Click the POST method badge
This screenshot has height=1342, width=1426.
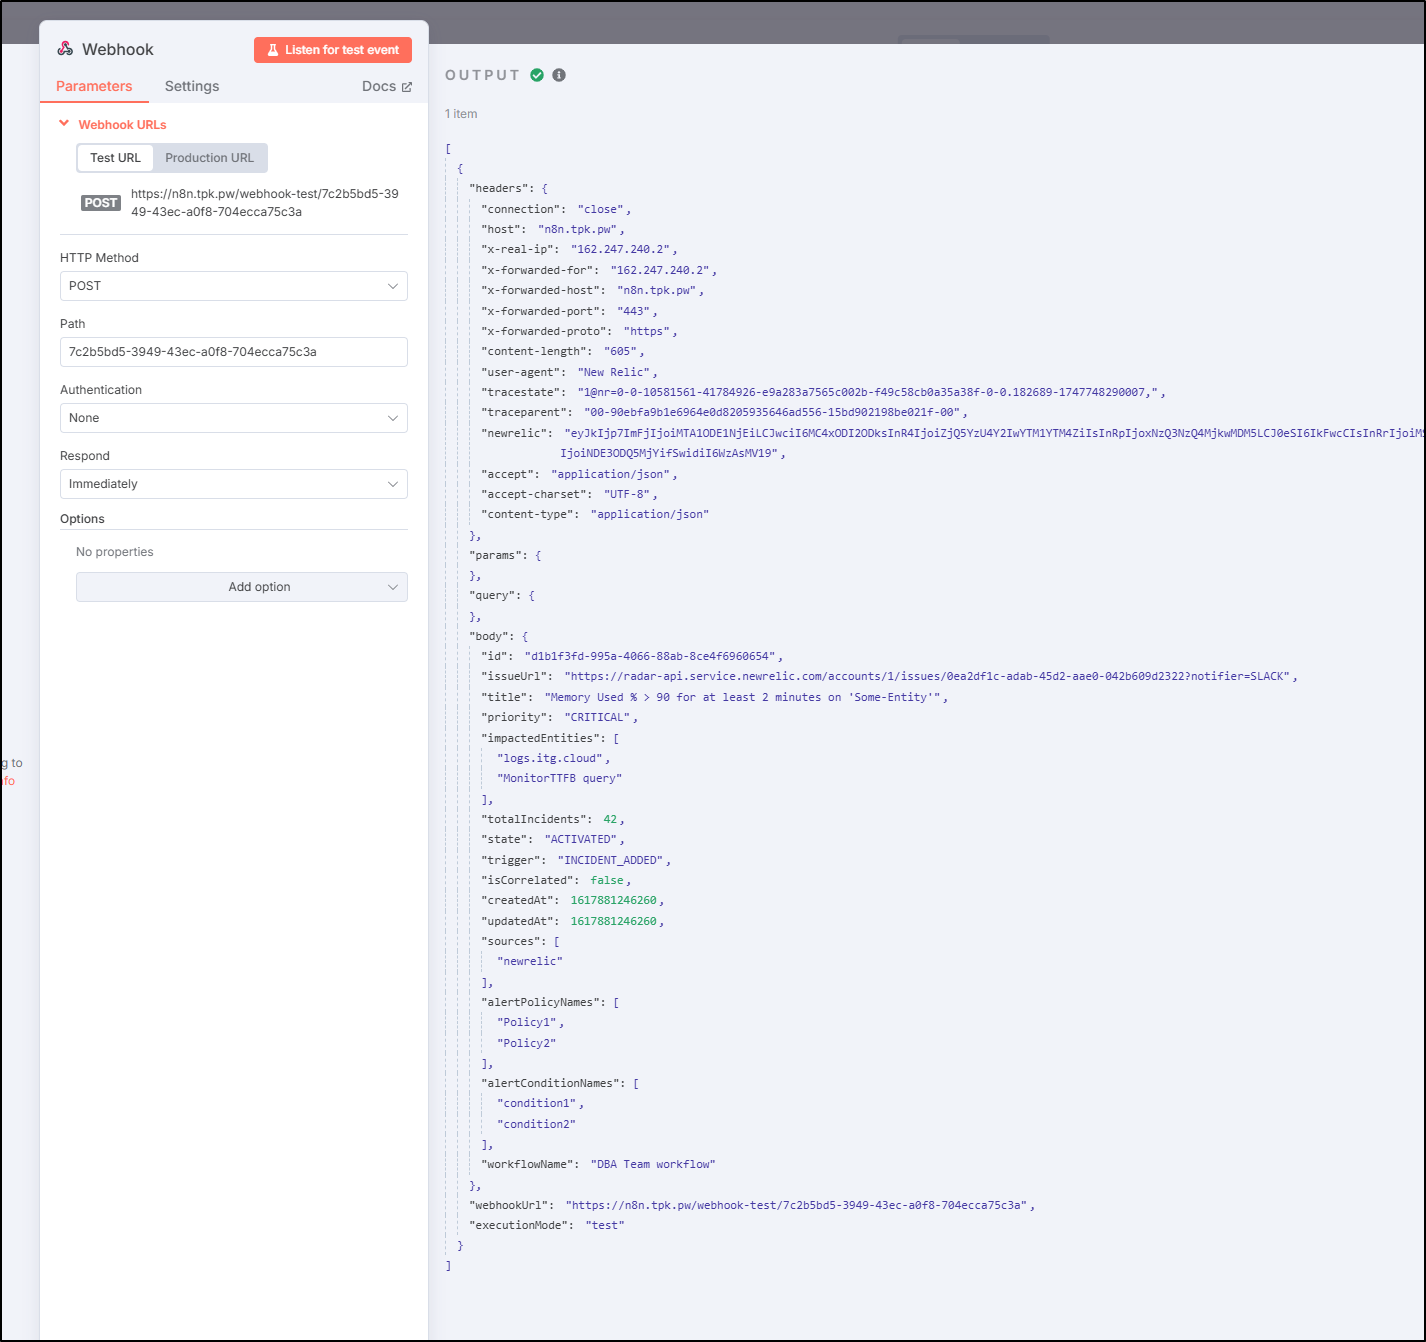[x=101, y=203]
